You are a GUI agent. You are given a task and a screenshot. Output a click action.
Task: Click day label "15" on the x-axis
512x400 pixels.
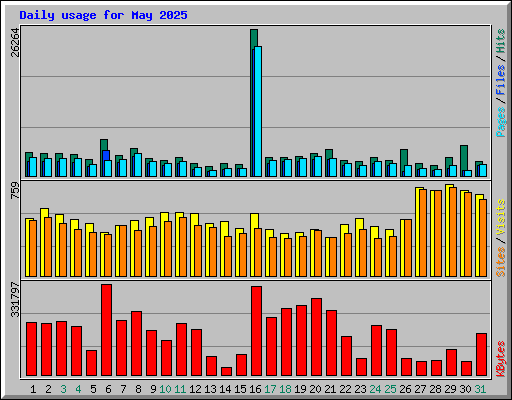[240, 389]
